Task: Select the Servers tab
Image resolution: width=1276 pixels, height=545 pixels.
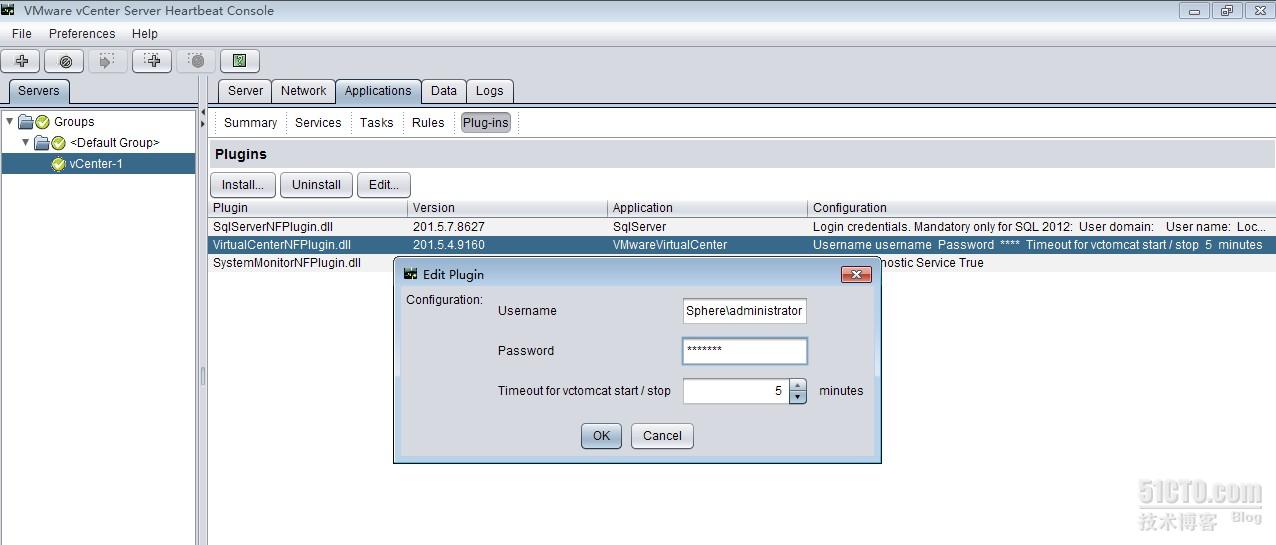Action: pos(39,91)
